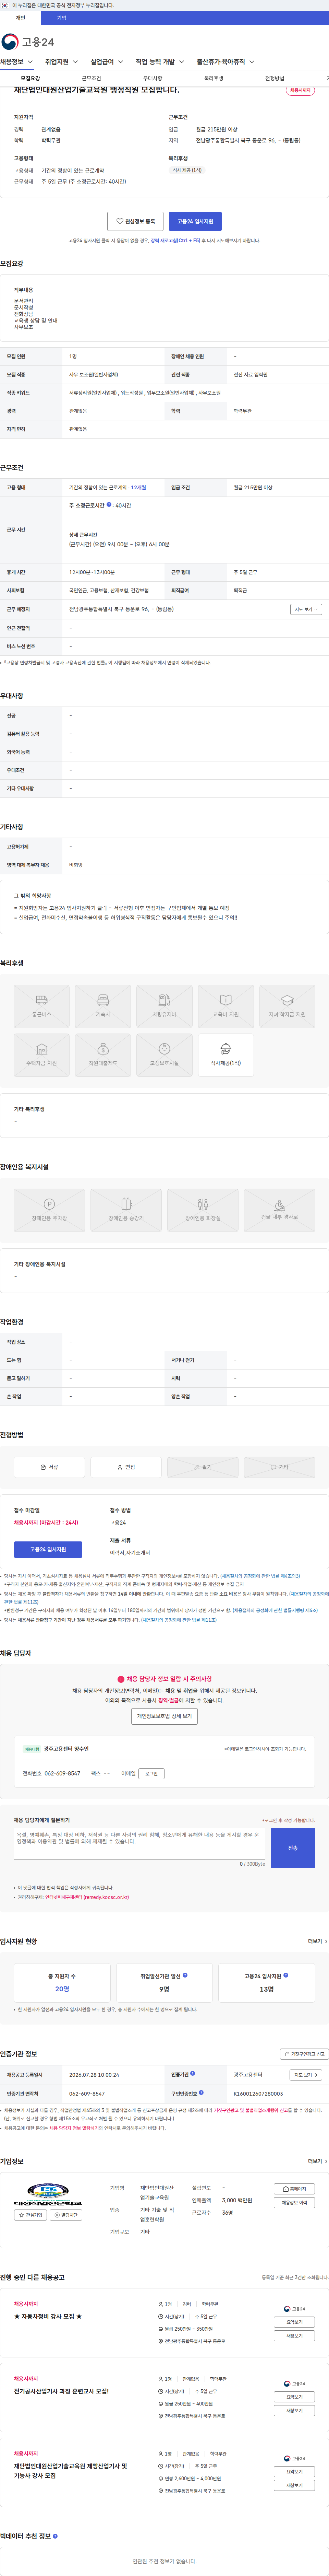
Task: Click the 식사제공(1식) benefit icon
Action: pyautogui.click(x=226, y=1055)
